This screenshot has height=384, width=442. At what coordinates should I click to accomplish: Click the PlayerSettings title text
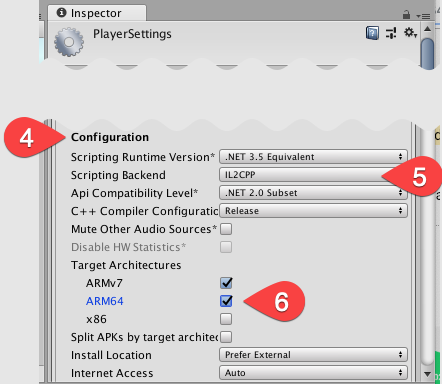(x=132, y=34)
